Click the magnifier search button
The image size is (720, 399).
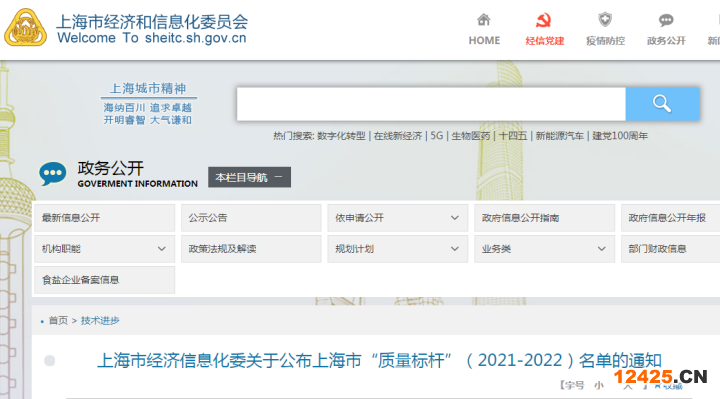[662, 104]
